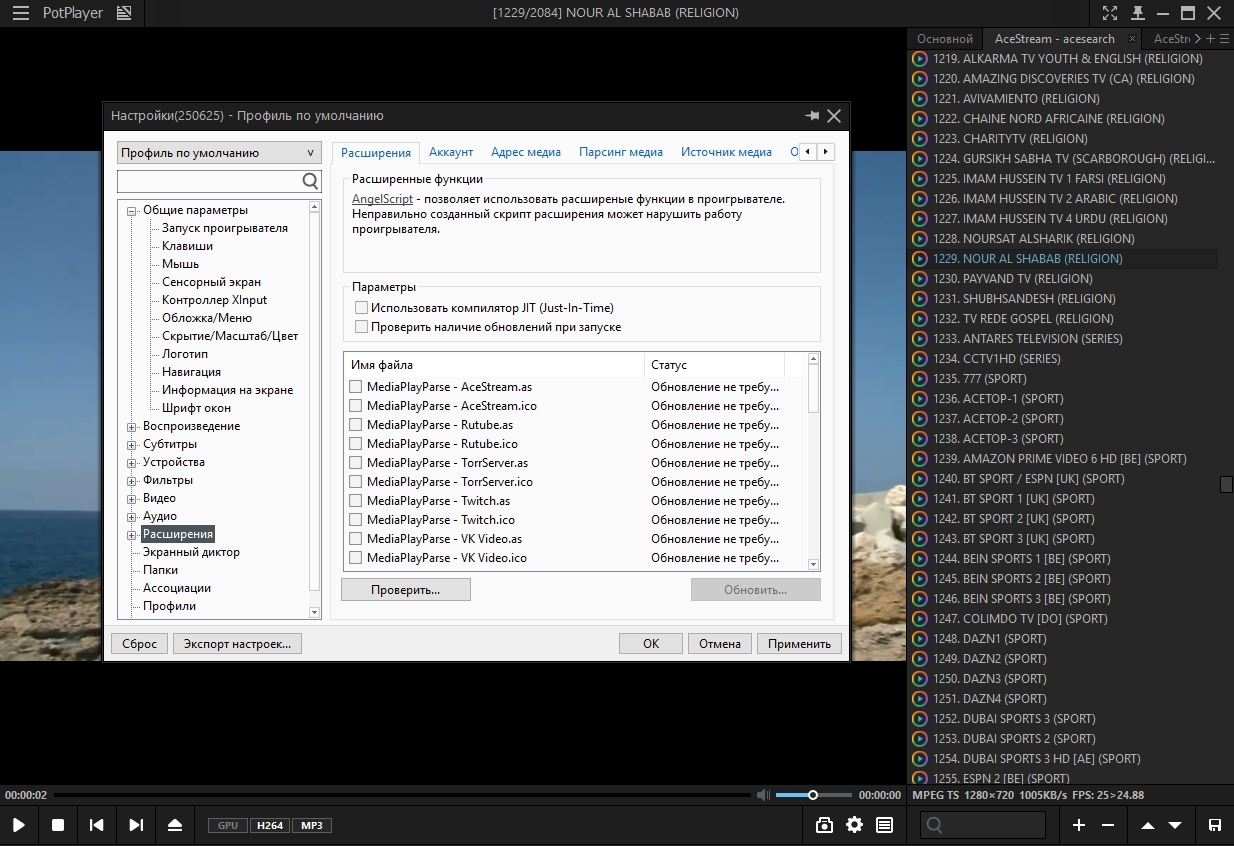Pin the player window always on top
The image size is (1234, 846).
[1137, 13]
